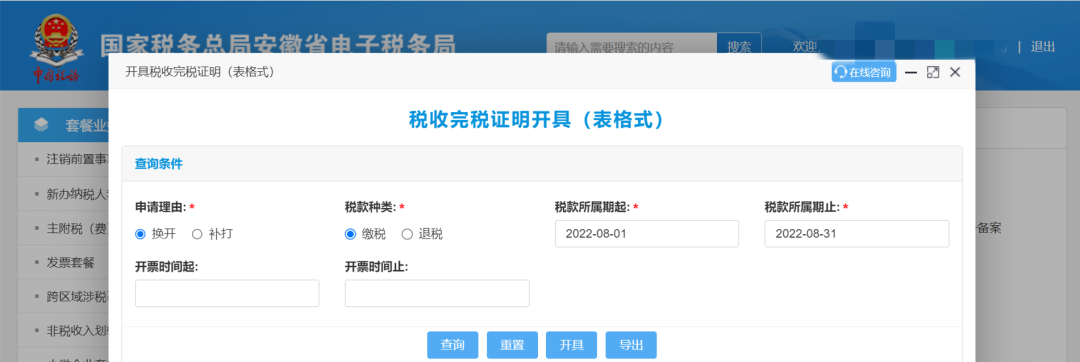This screenshot has height=362, width=1080.
Task: Choose 退税 tax type
Action: (406, 234)
